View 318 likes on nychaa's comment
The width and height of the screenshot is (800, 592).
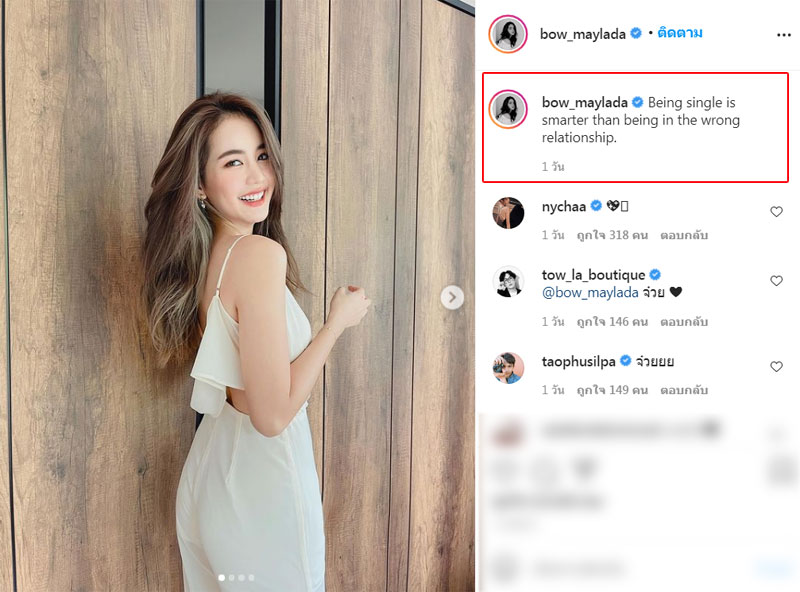(612, 235)
